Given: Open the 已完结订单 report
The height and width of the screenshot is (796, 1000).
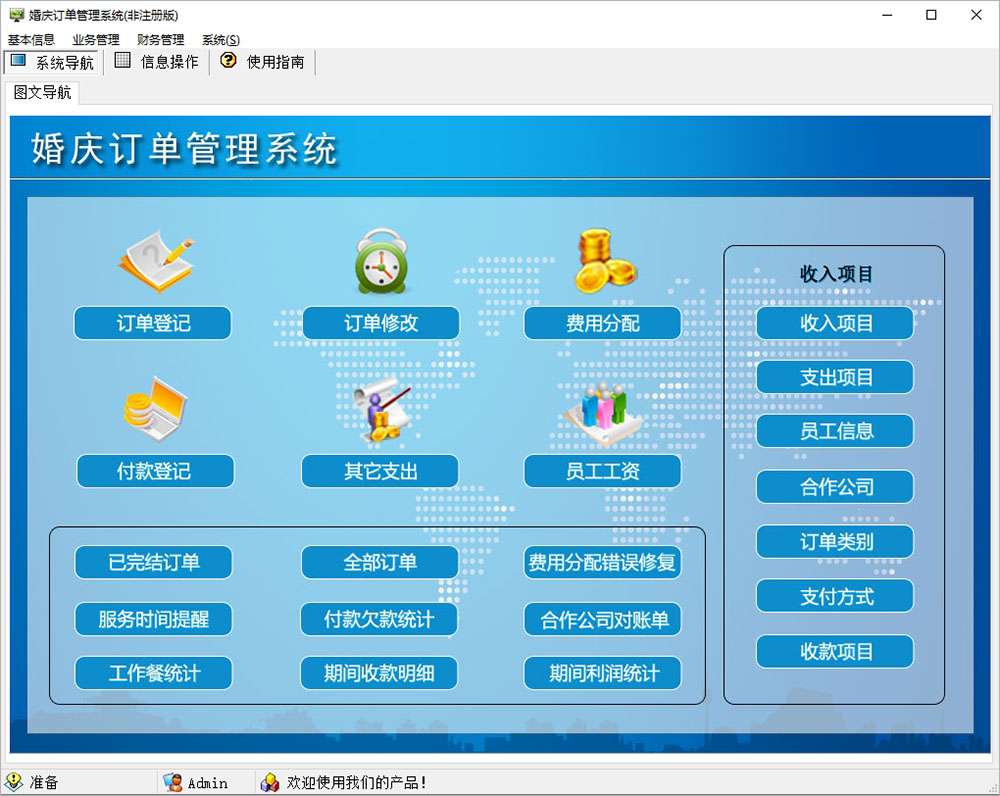Looking at the screenshot, I should click(x=154, y=563).
